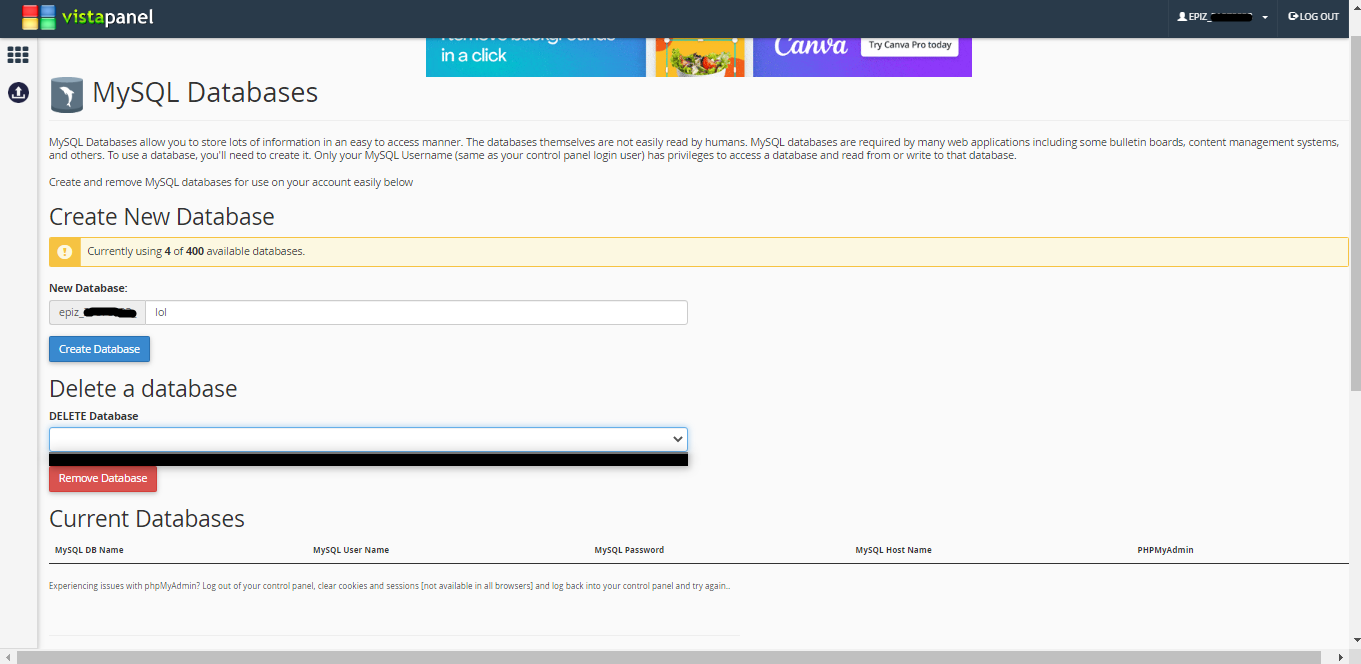Image resolution: width=1361 pixels, height=664 pixels.
Task: Click the EPIZ user account icon
Action: click(1184, 15)
